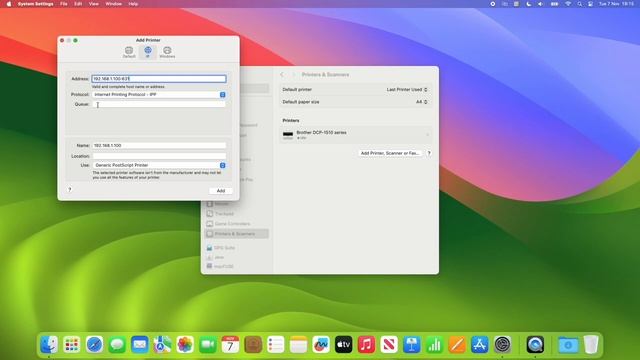
Task: Open Calendar from the Dock
Action: point(230,344)
